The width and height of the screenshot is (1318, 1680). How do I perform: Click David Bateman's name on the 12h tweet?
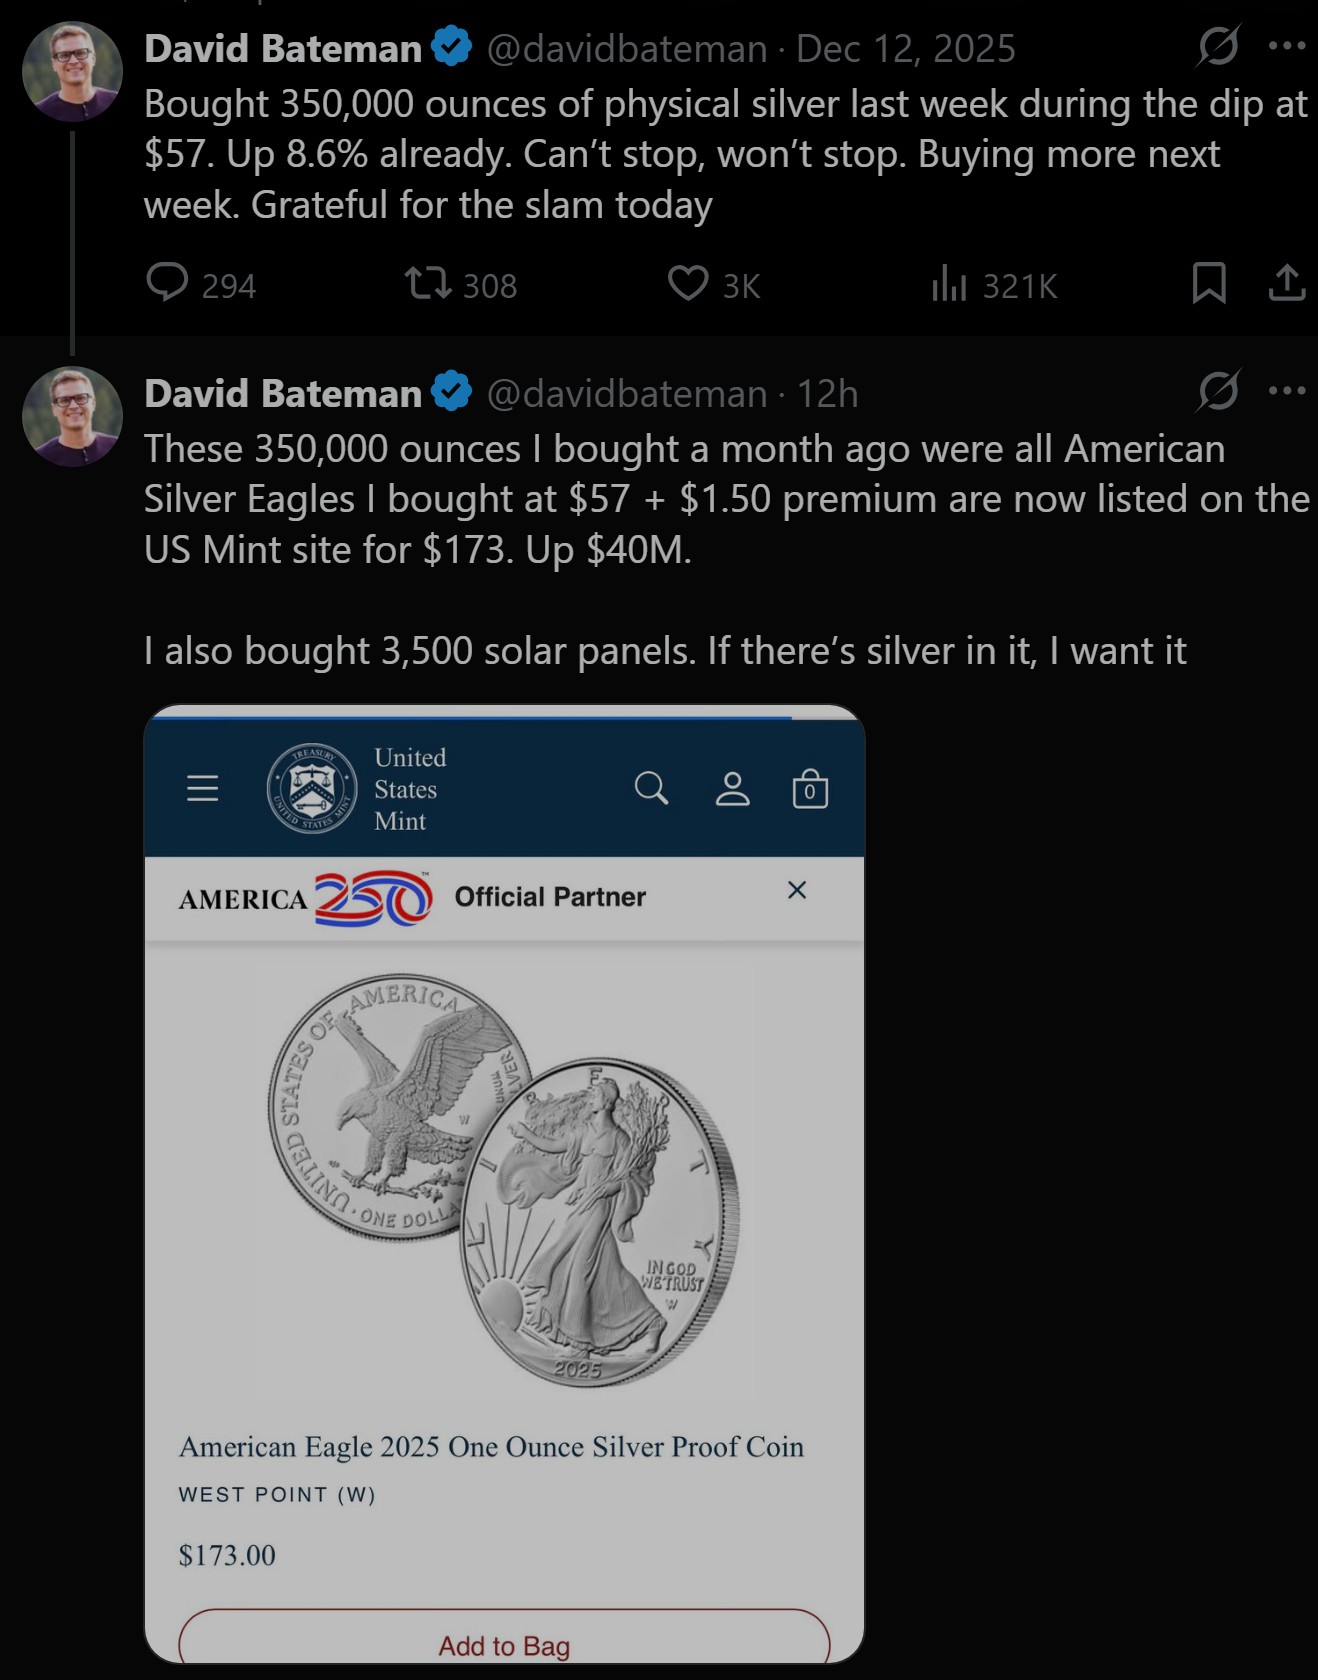[x=283, y=394]
